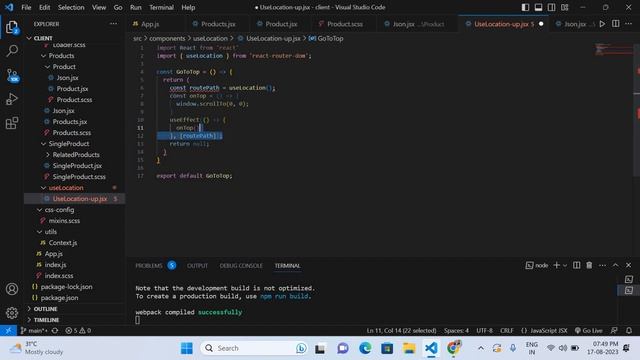Change encoding via UTF-8 status item
640x360 pixels.
[484, 330]
